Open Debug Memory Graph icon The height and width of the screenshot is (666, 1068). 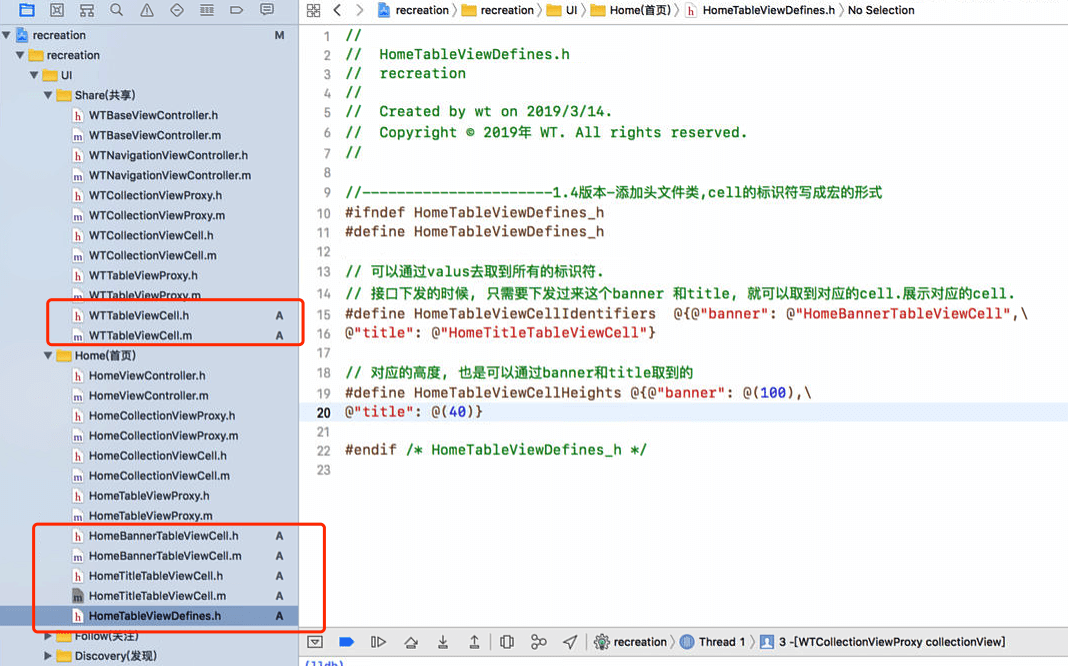539,641
